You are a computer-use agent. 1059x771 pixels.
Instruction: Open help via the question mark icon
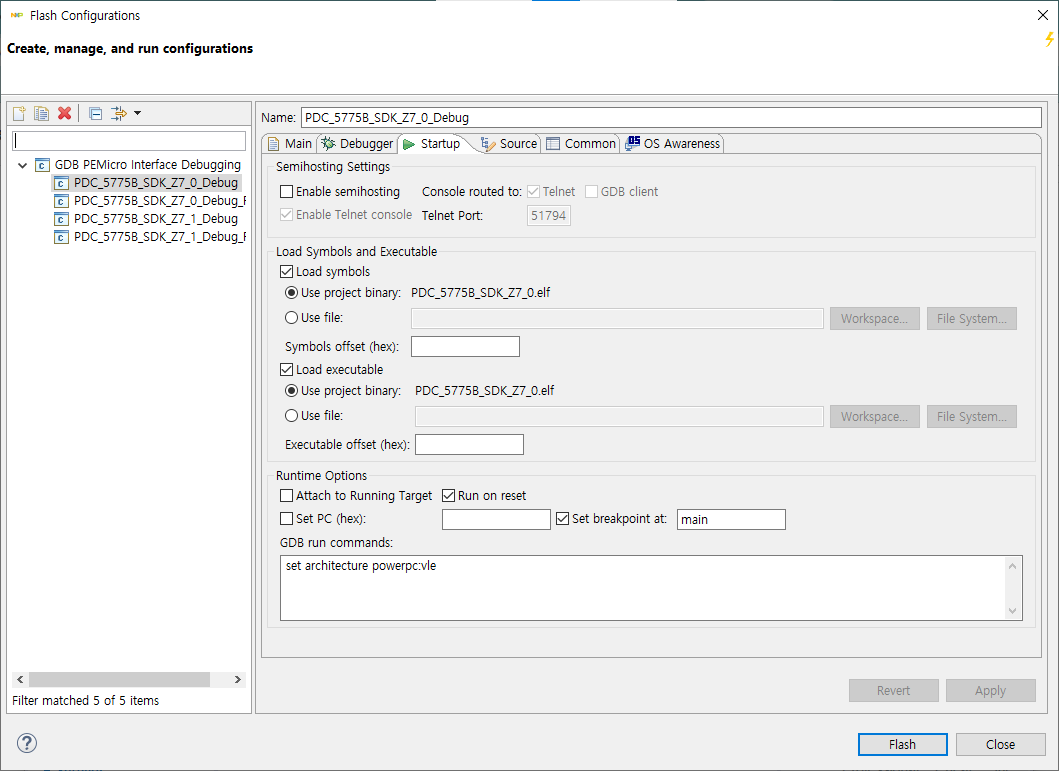pos(26,743)
